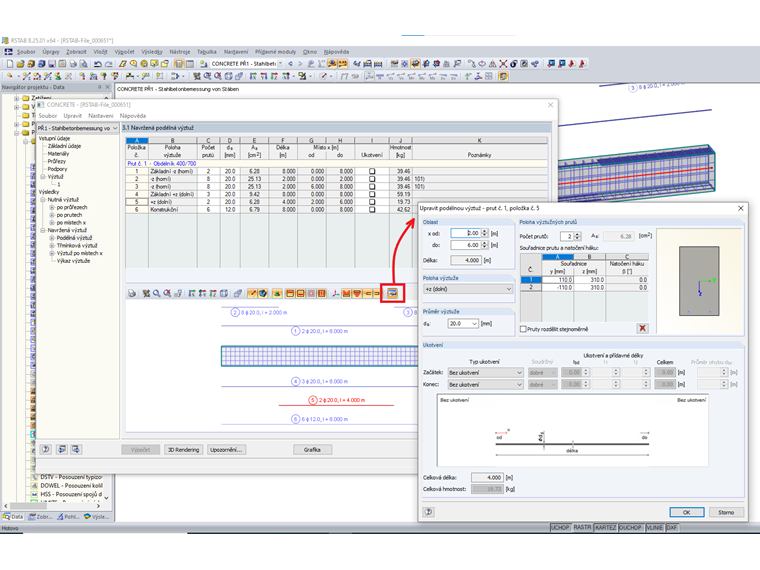Open the PŘ1 case dropdown in CONCRETE window
This screenshot has width=760, height=570.
[78, 128]
